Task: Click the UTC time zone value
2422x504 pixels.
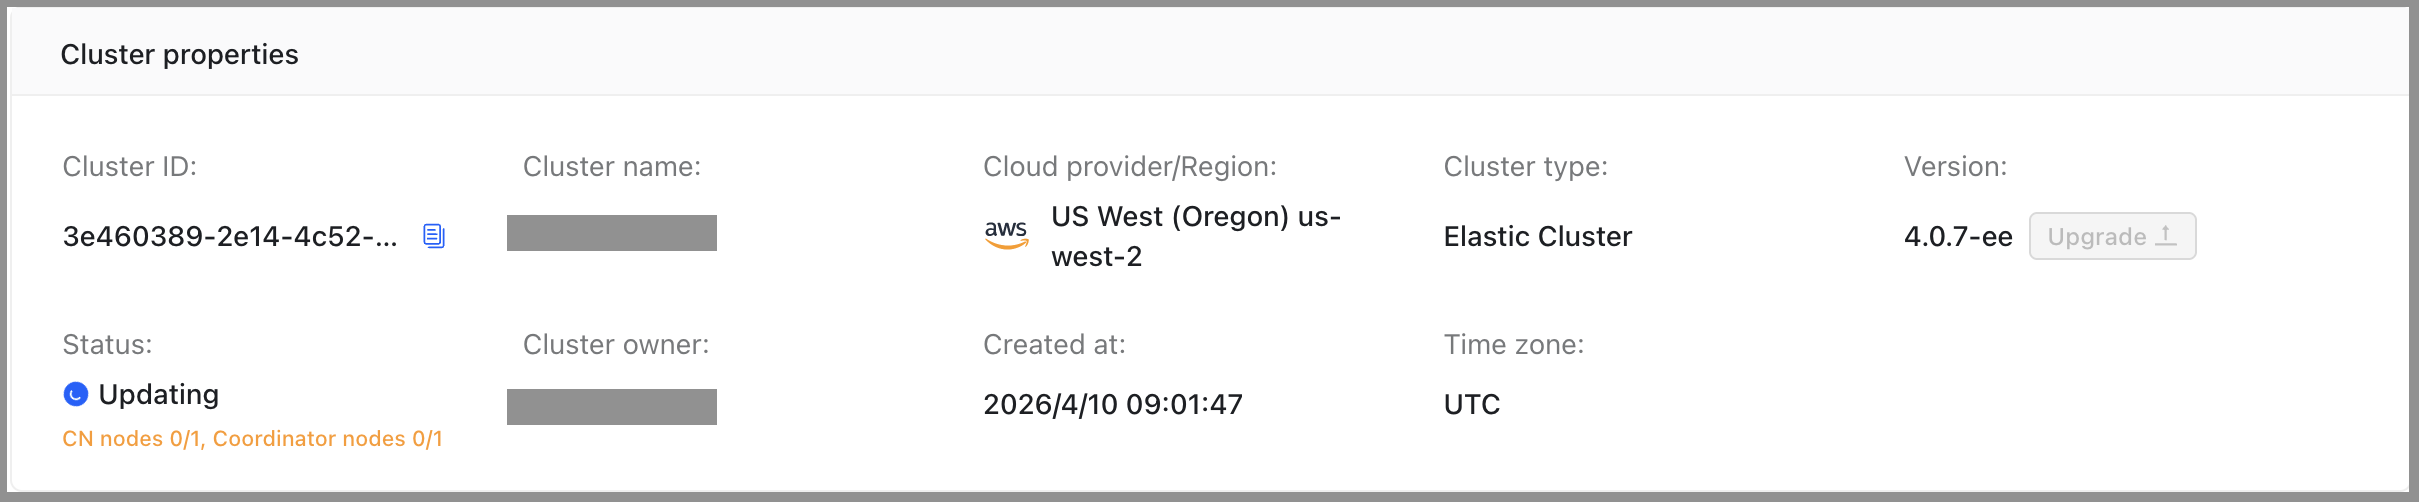Action: pyautogui.click(x=1471, y=405)
